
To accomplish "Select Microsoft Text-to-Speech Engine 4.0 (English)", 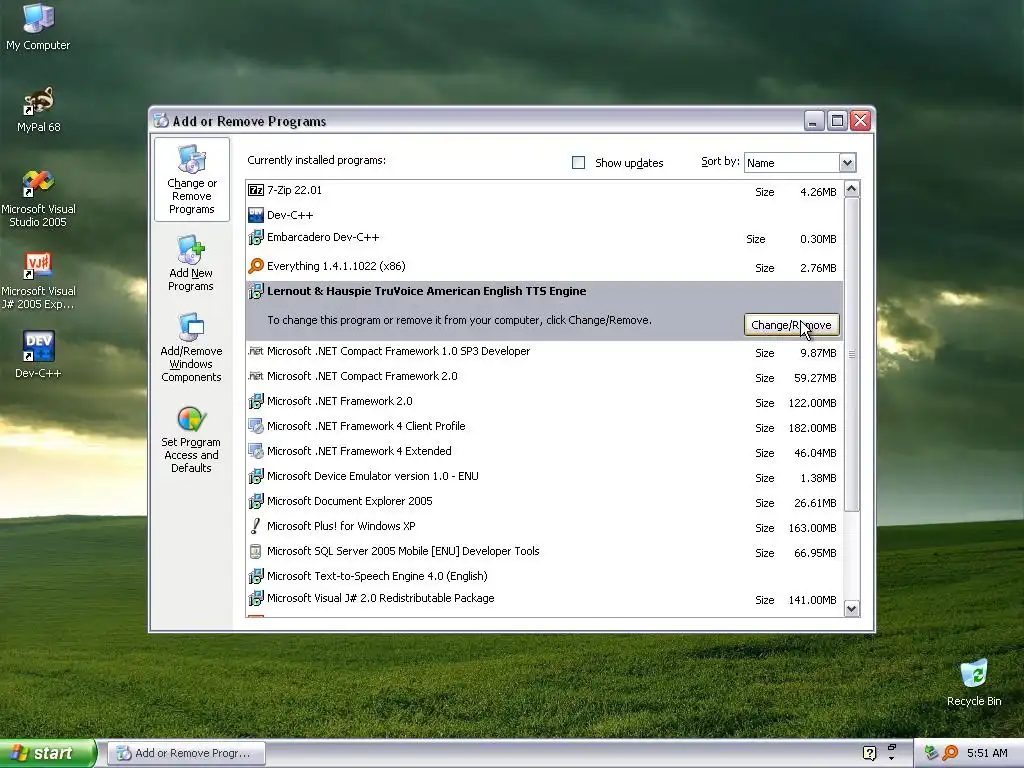I will pyautogui.click(x=545, y=576).
